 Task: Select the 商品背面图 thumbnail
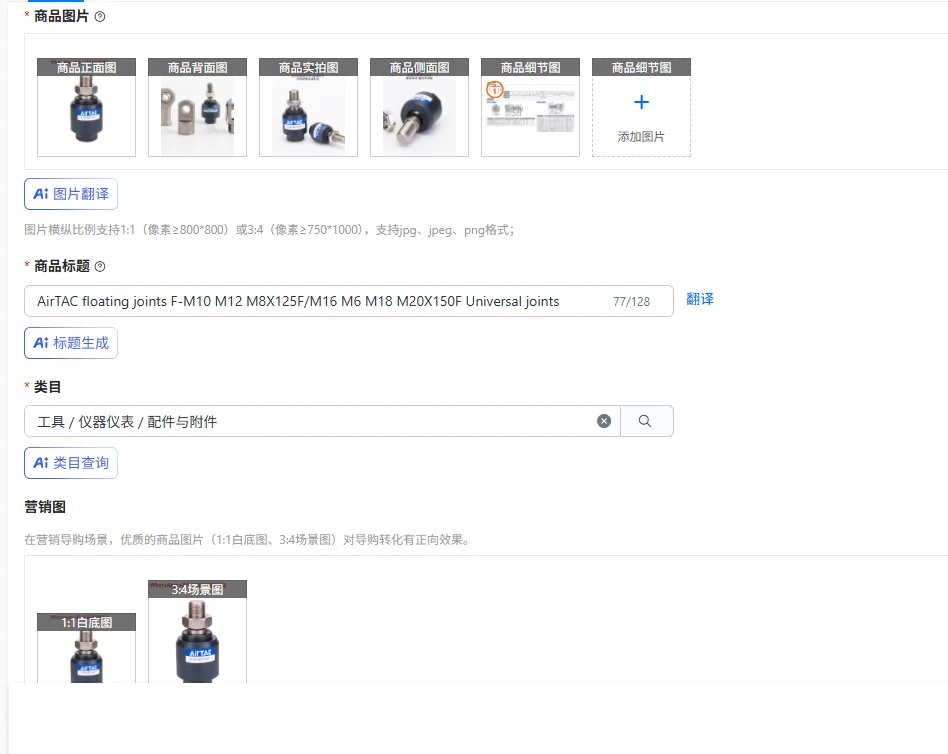[x=198, y=108]
